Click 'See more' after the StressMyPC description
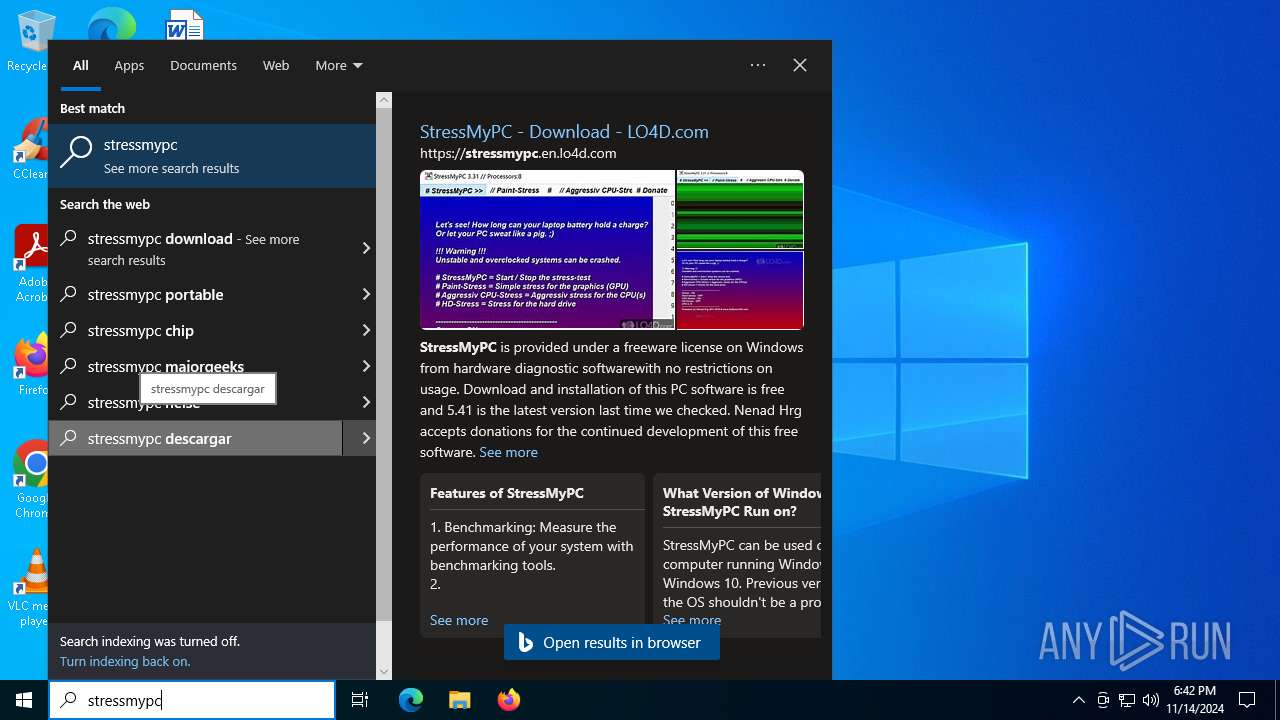 (x=508, y=452)
